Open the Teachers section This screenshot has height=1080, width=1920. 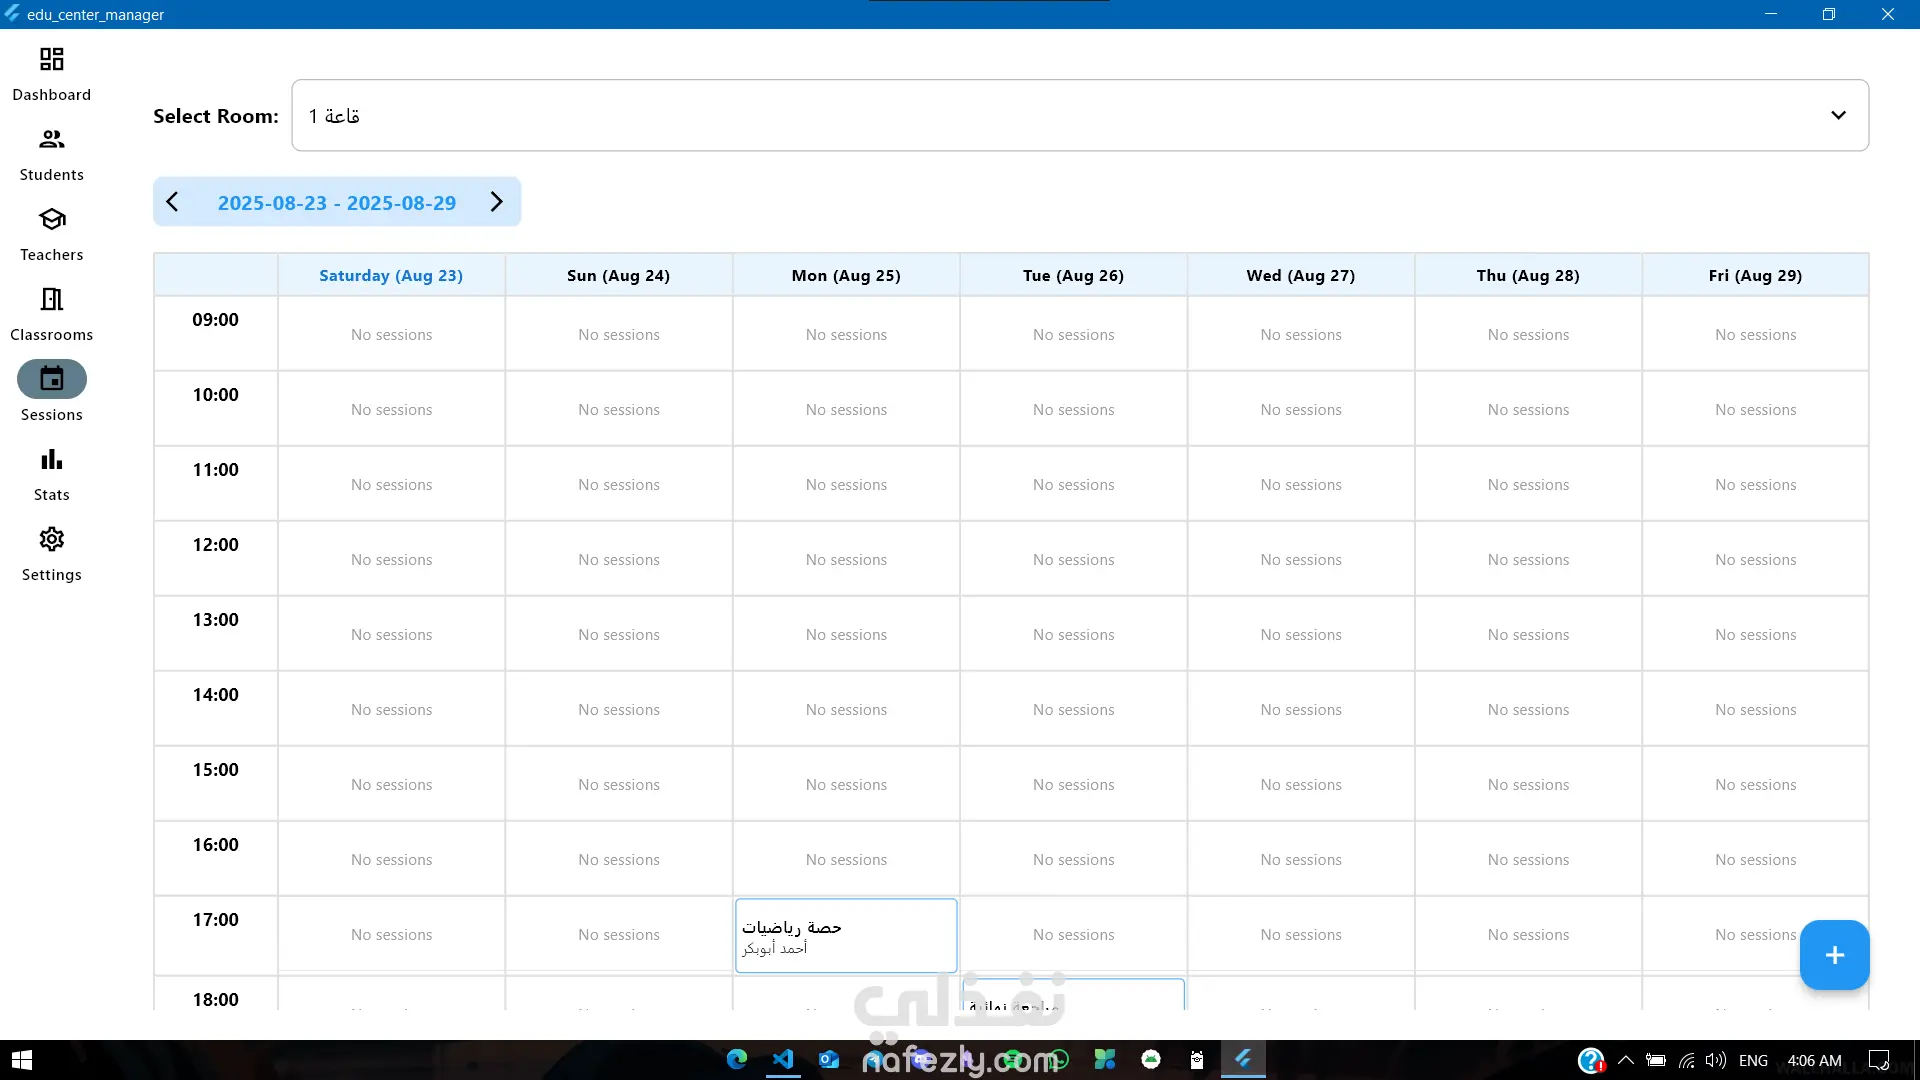coord(51,234)
